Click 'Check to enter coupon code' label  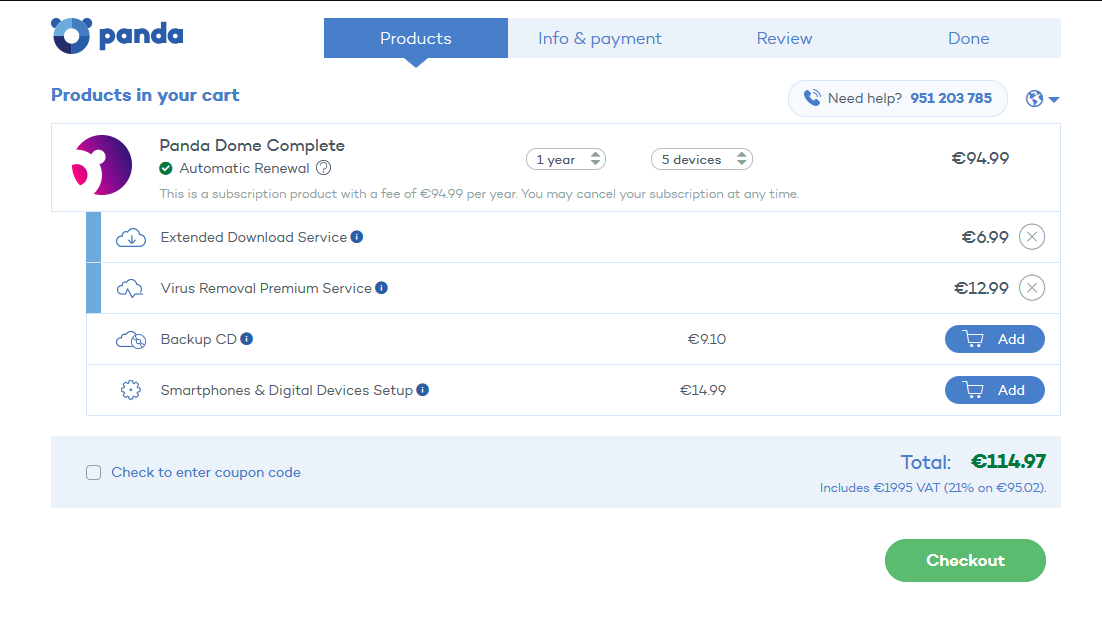click(x=206, y=472)
